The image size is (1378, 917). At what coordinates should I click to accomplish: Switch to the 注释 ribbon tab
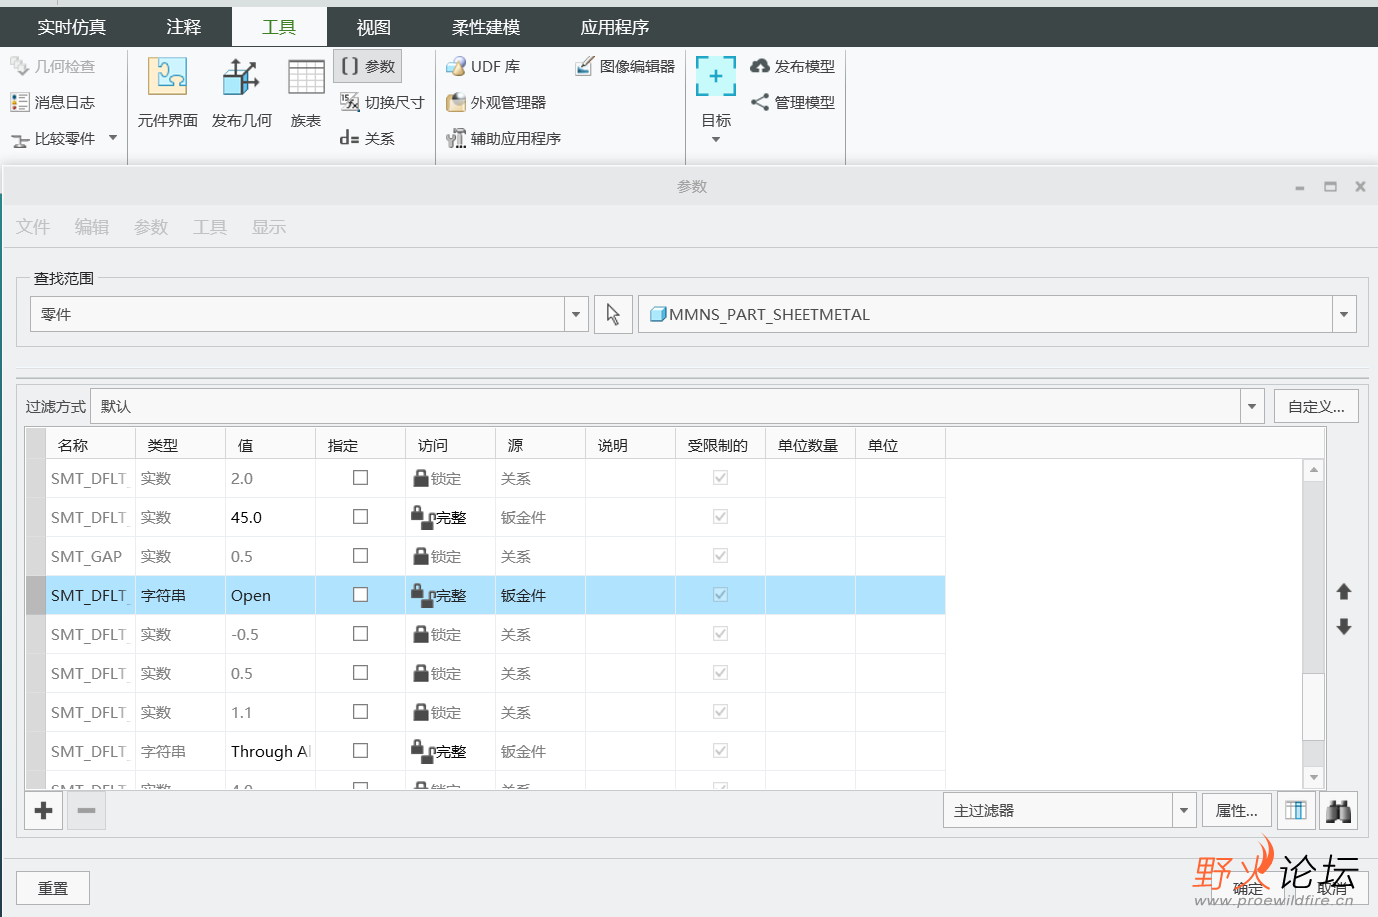[184, 27]
